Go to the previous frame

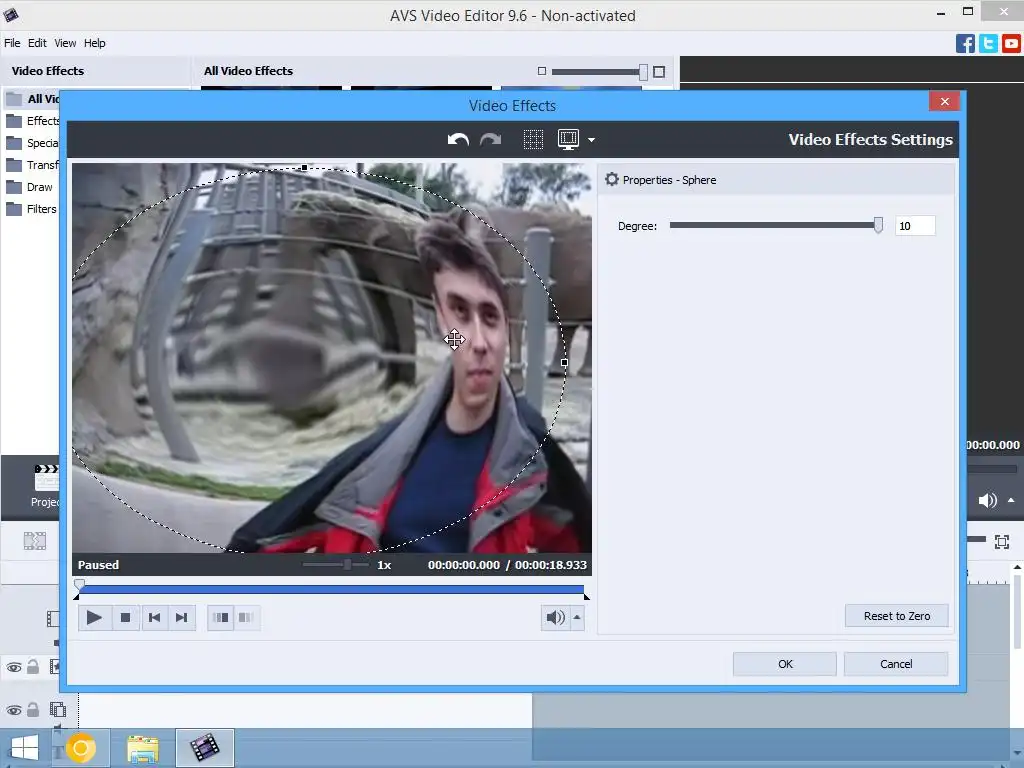pos(154,617)
